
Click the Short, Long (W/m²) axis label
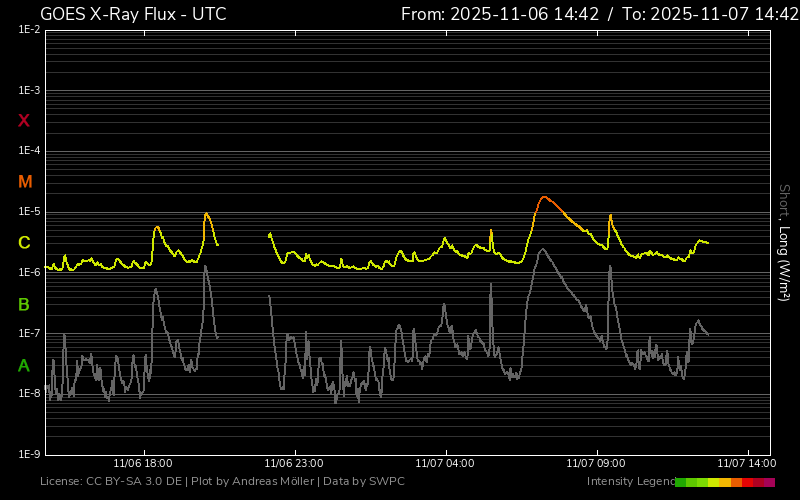[784, 242]
